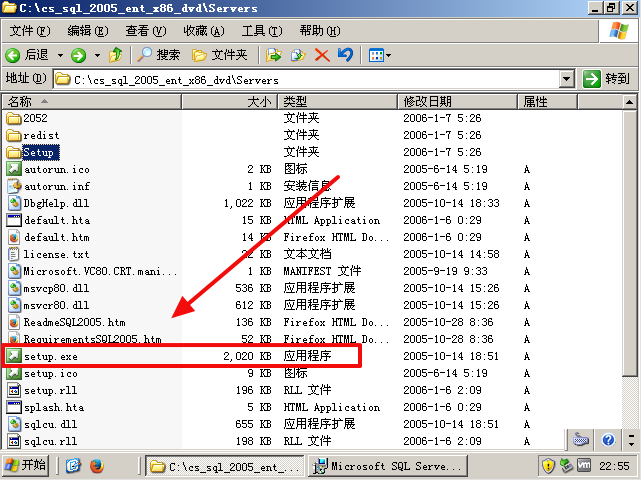
Task: Click the scroll up arrow of file list
Action: [630, 102]
